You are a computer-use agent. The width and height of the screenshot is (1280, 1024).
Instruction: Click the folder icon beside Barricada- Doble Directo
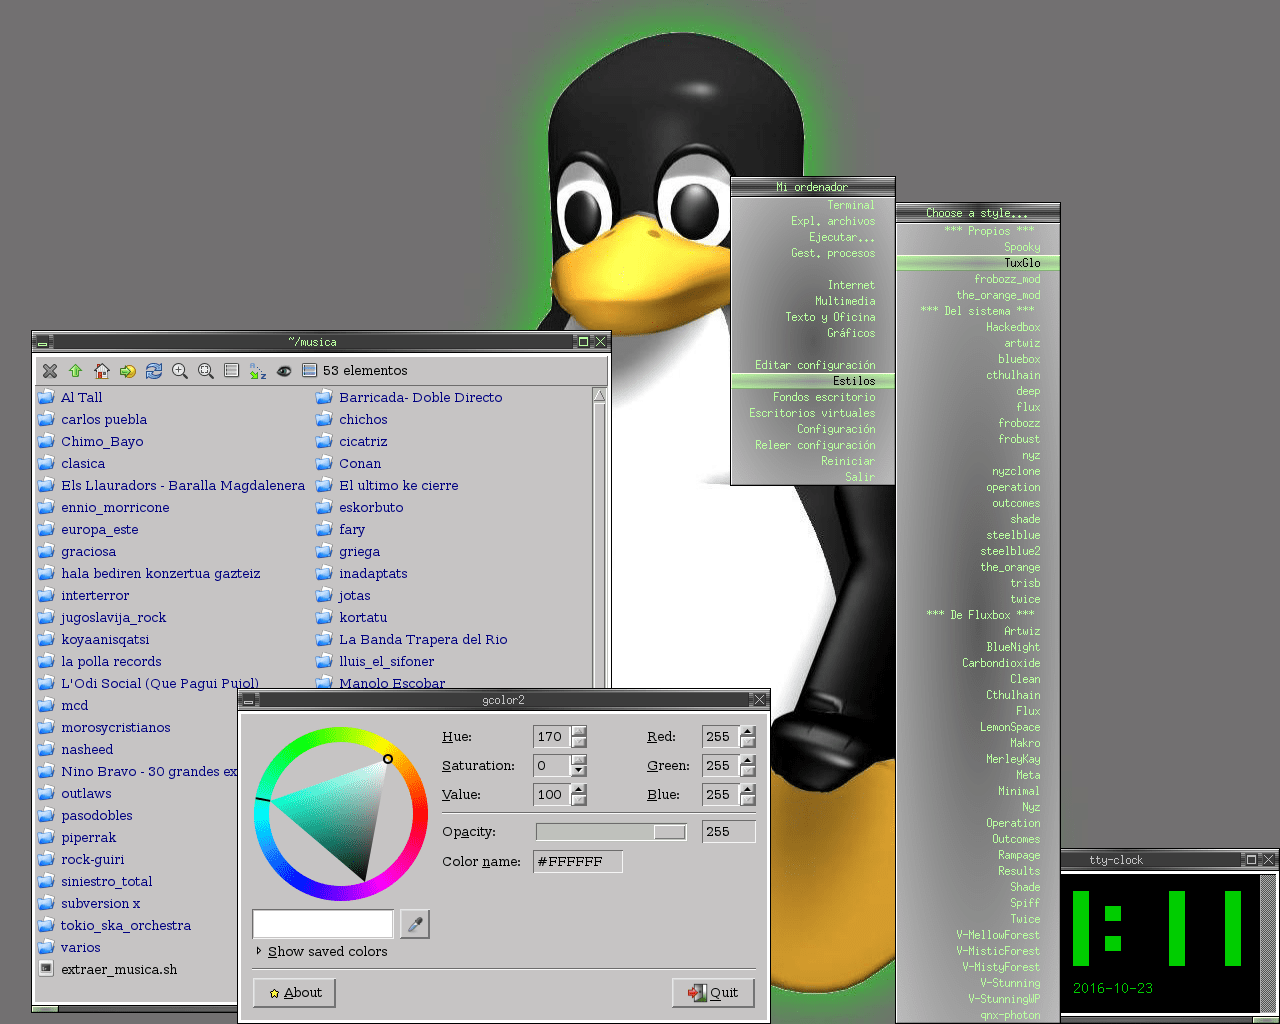[x=324, y=397]
